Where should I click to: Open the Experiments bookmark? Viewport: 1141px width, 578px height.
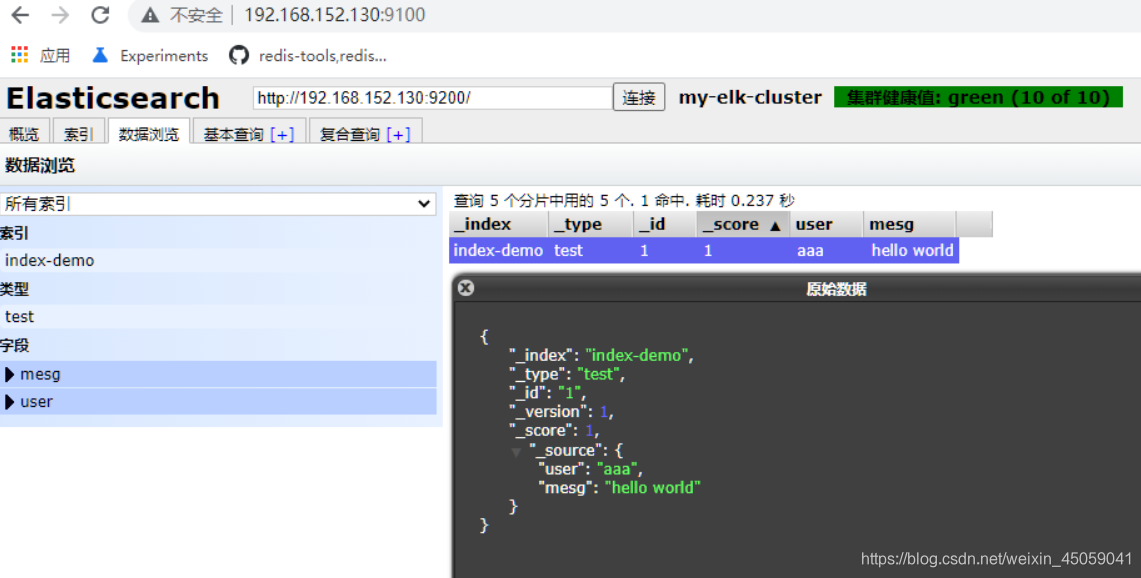[151, 55]
